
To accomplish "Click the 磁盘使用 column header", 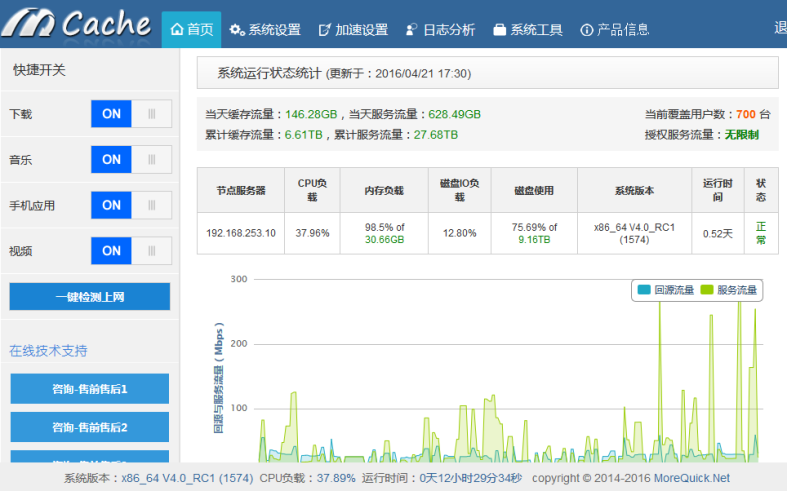I will click(x=534, y=190).
